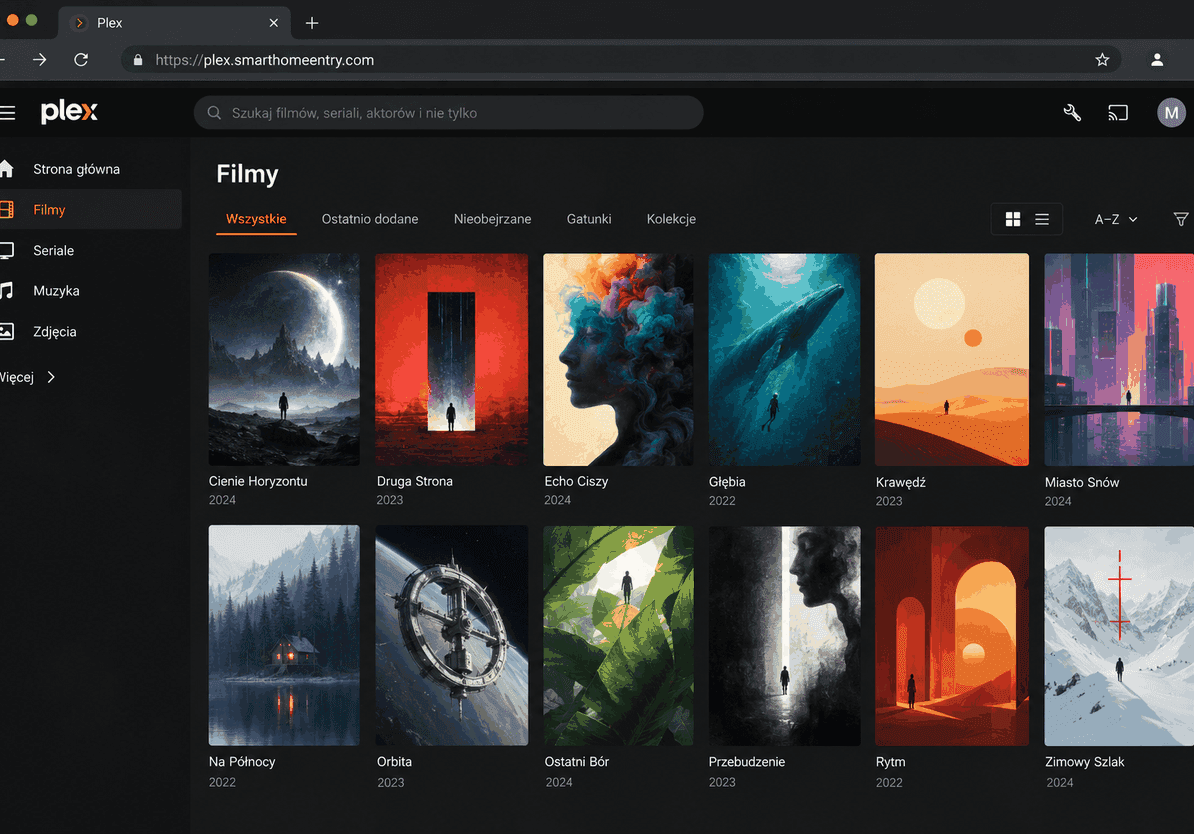Open server settings wrench icon
The width and height of the screenshot is (1194, 834).
[1072, 113]
